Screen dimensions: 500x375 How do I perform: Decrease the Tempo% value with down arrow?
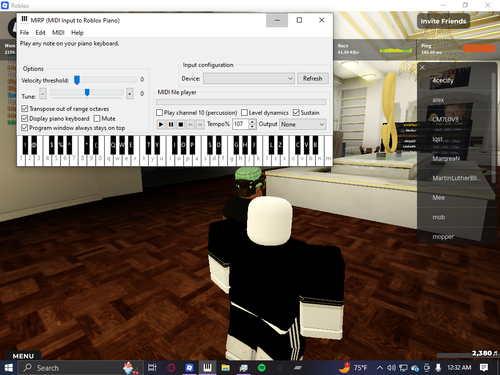(252, 126)
